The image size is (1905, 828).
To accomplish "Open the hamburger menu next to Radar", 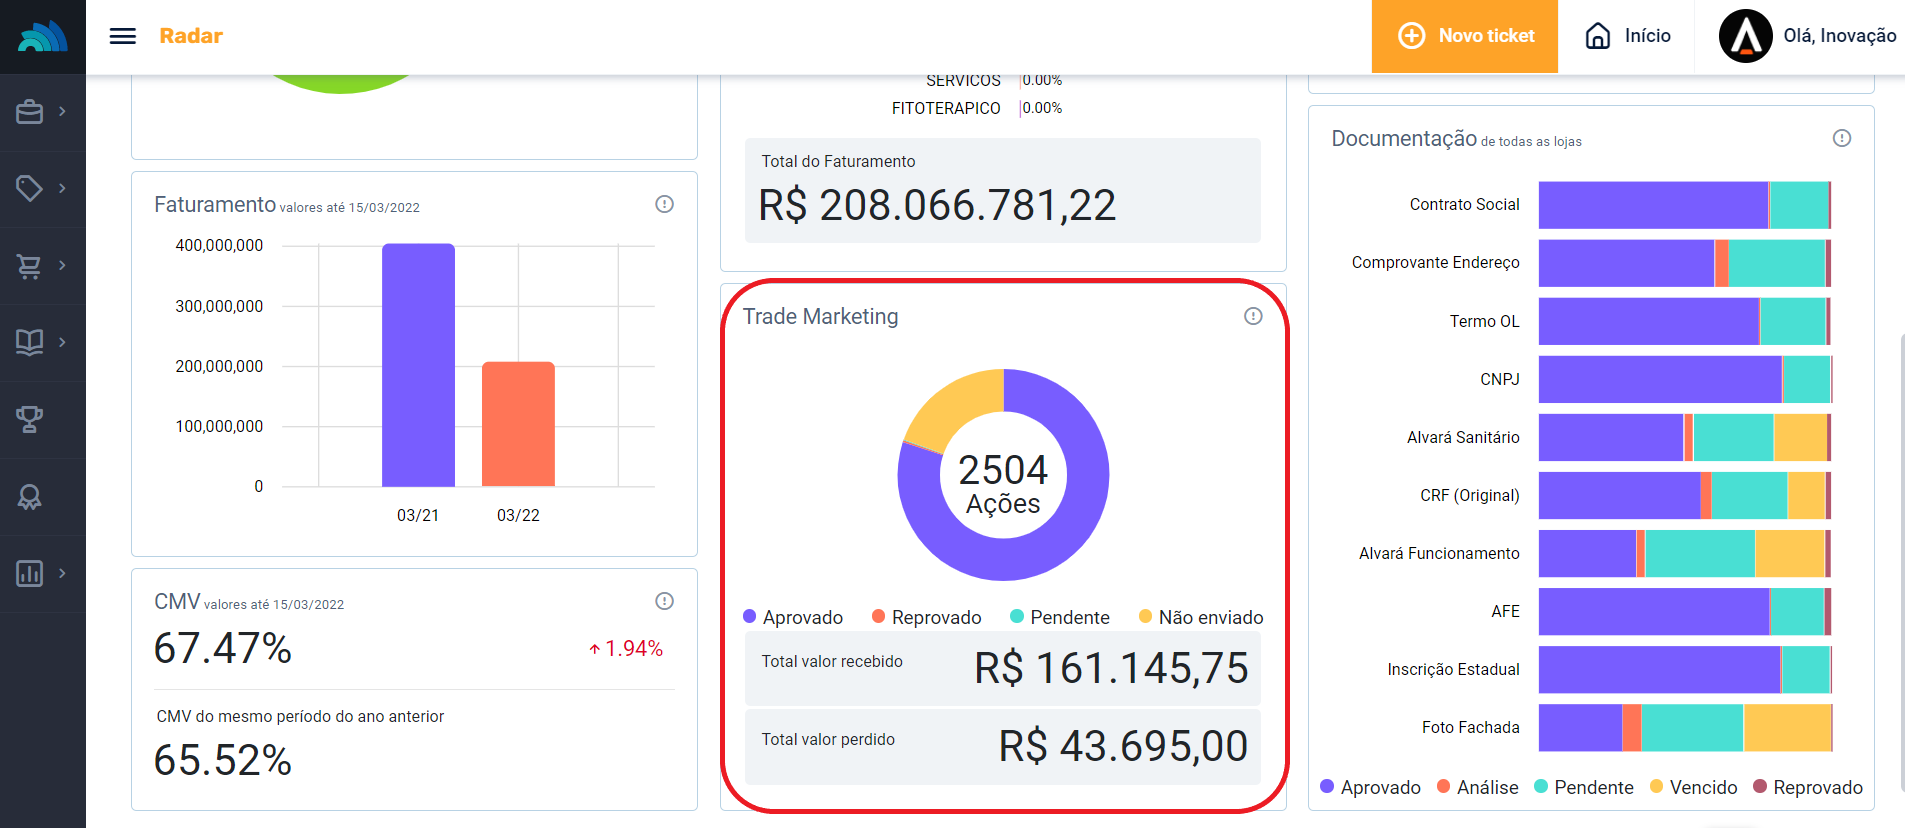I will [x=122, y=36].
